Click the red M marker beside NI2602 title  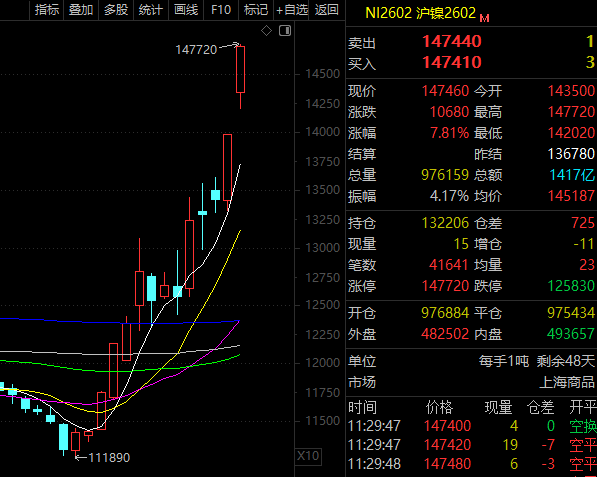484,18
